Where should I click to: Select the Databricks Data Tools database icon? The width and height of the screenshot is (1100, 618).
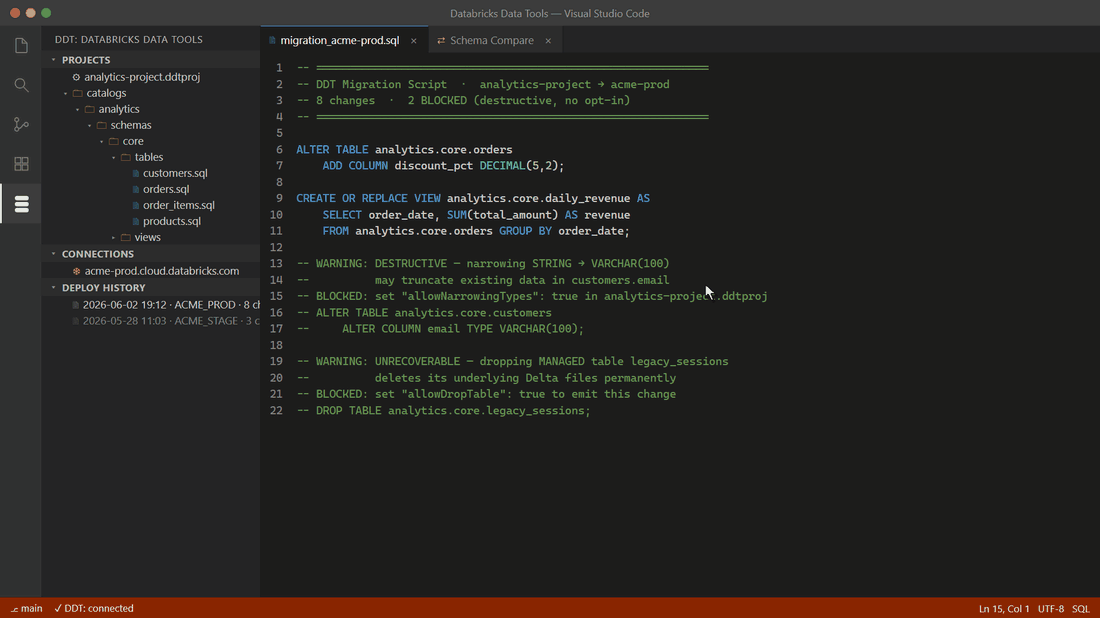pos(21,203)
